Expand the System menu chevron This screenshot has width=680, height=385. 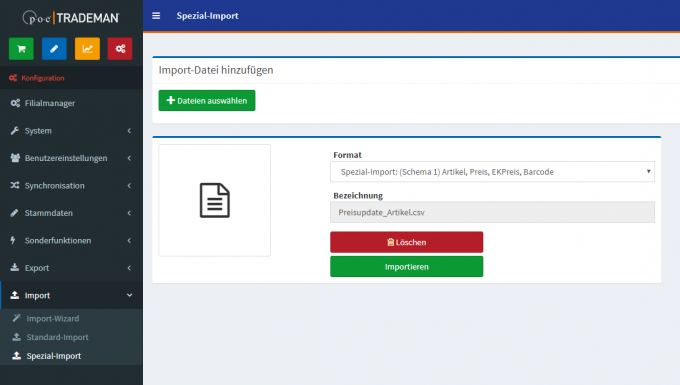129,131
